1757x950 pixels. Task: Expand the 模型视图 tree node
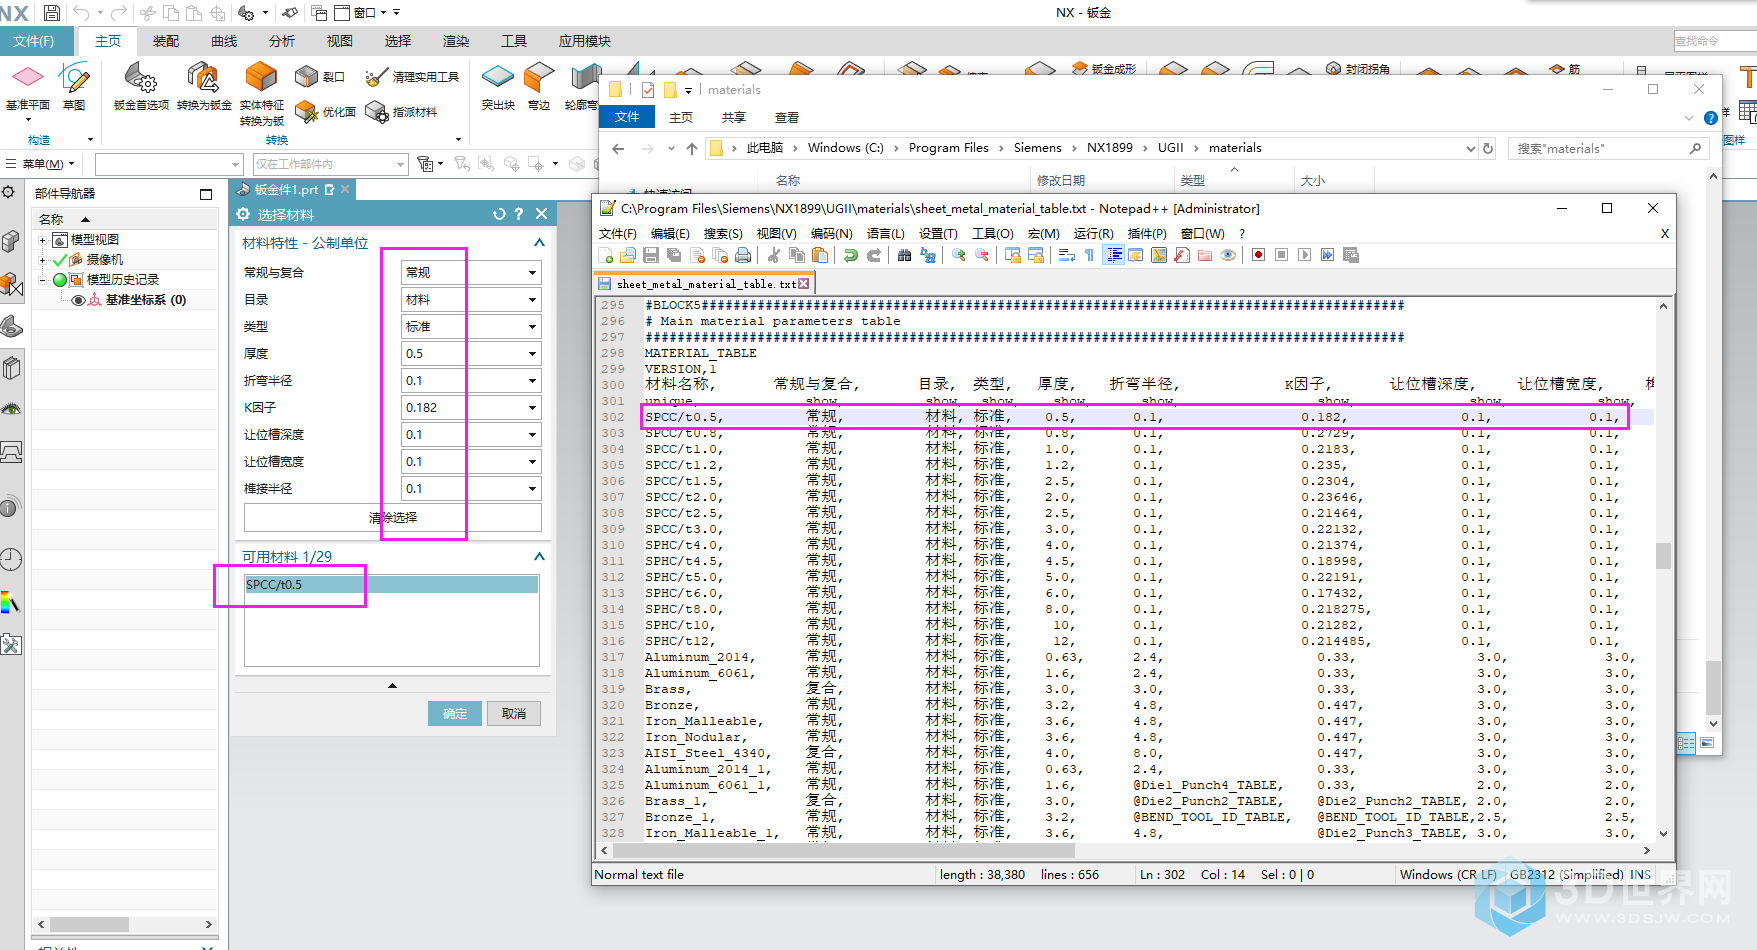point(42,240)
